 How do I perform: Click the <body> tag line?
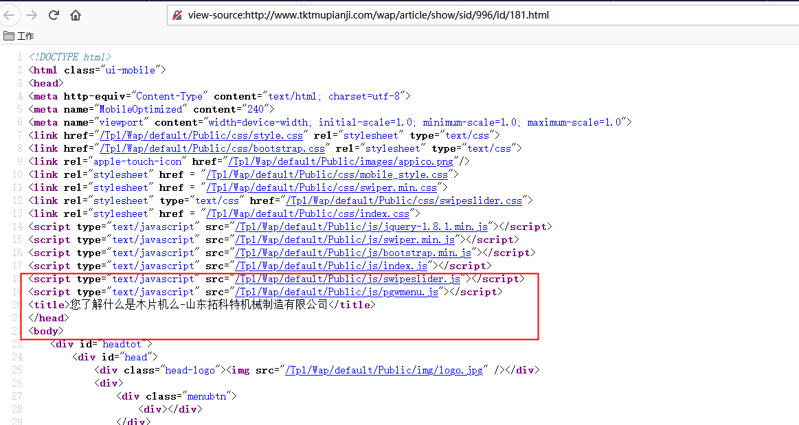click(x=46, y=331)
